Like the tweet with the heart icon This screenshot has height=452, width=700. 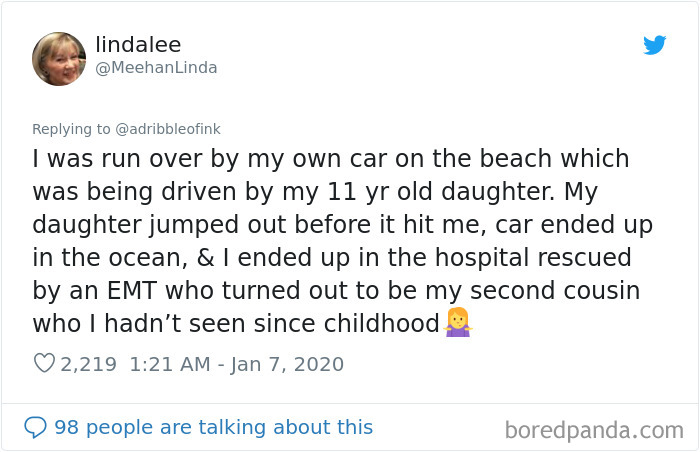pyautogui.click(x=44, y=364)
